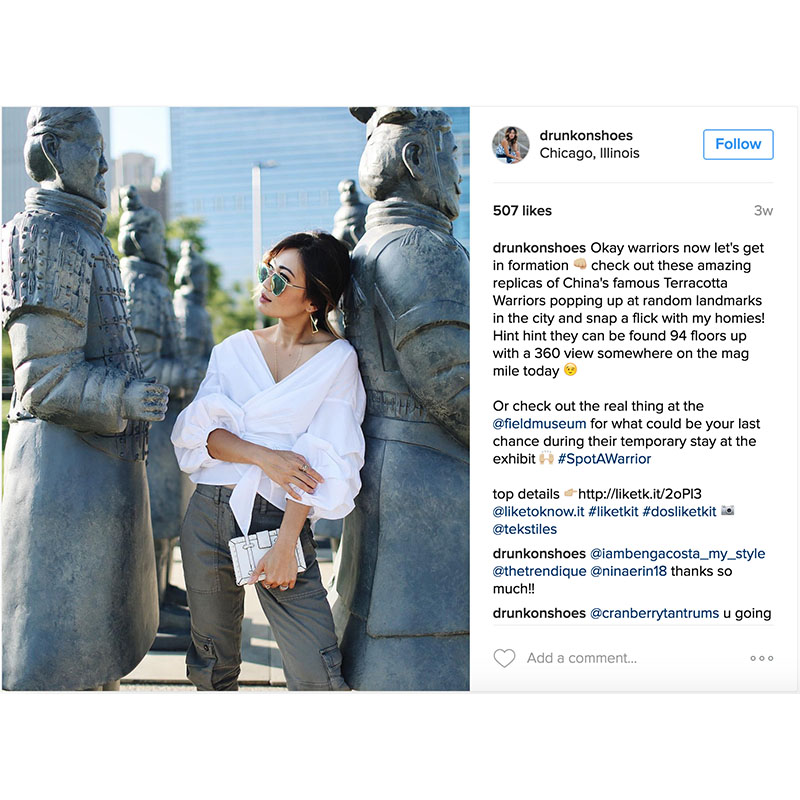
Task: Open the @cranberrytantrums mention
Action: 654,613
